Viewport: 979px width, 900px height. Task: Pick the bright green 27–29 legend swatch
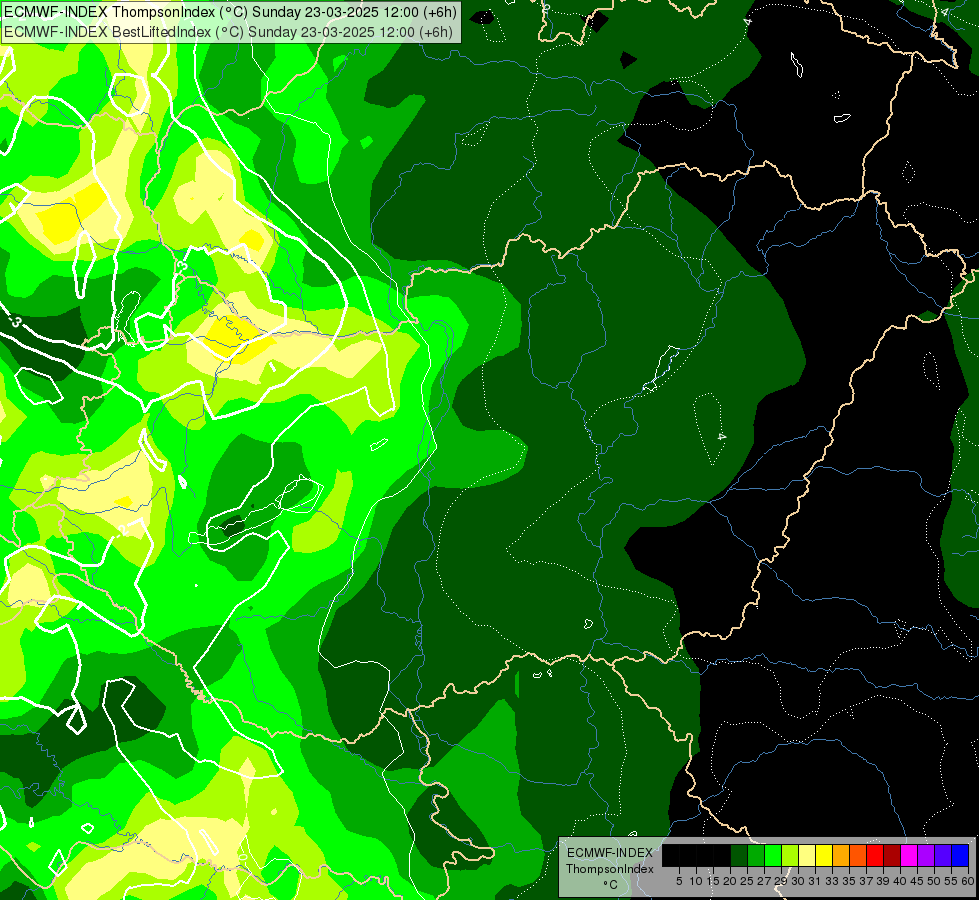[x=773, y=855]
